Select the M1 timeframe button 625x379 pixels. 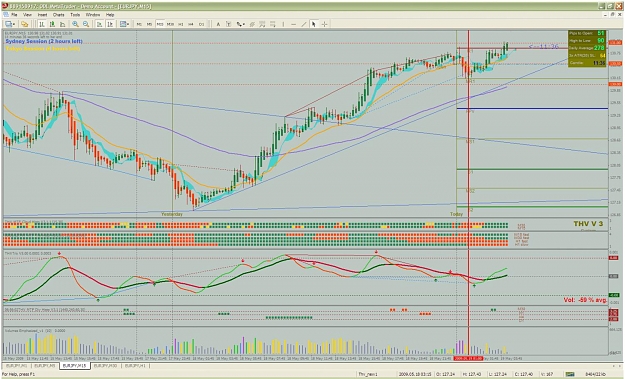click(x=139, y=24)
